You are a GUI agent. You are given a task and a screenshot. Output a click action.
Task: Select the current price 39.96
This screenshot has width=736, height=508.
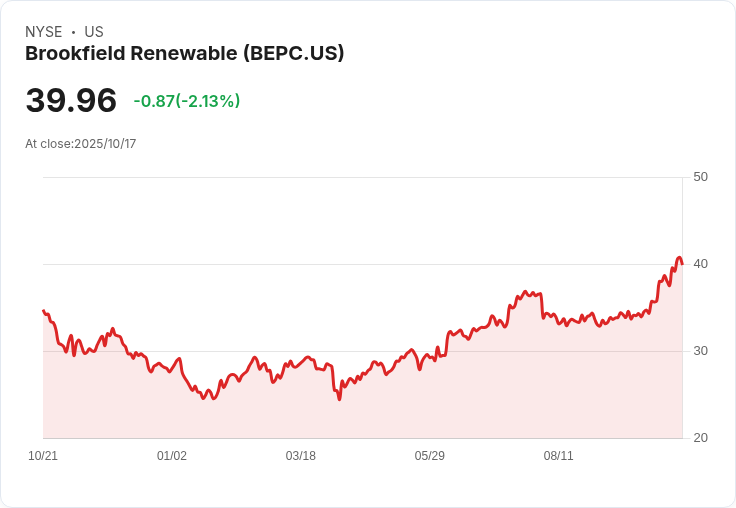(71, 100)
